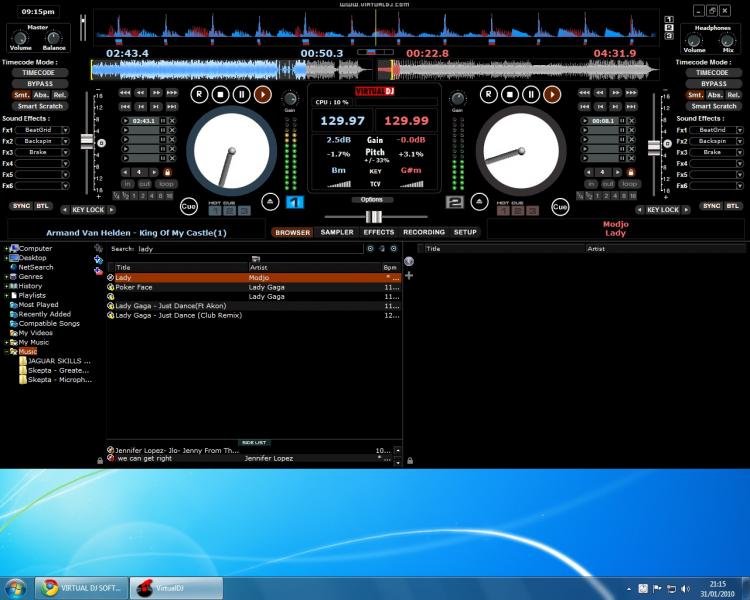Toggle TIMECODE mode on the right deck

(712, 73)
